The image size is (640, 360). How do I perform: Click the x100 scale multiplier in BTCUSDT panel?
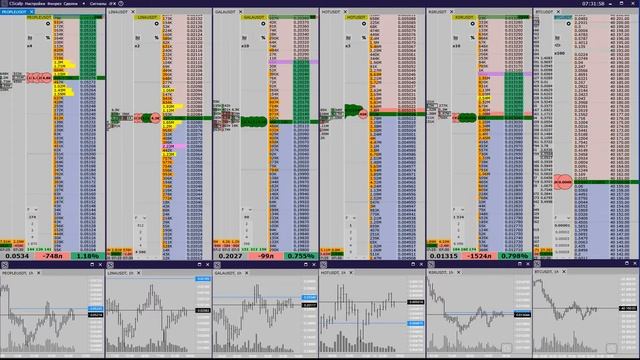click(559, 53)
